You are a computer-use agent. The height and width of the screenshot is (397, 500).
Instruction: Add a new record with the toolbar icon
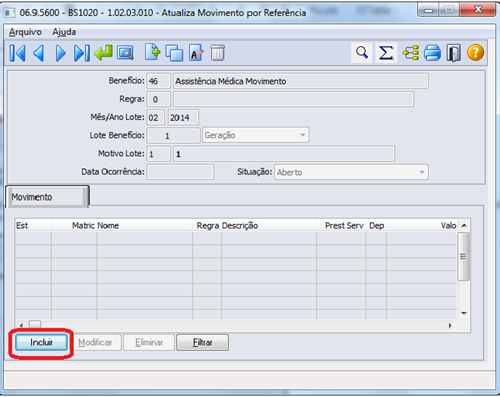pos(153,52)
